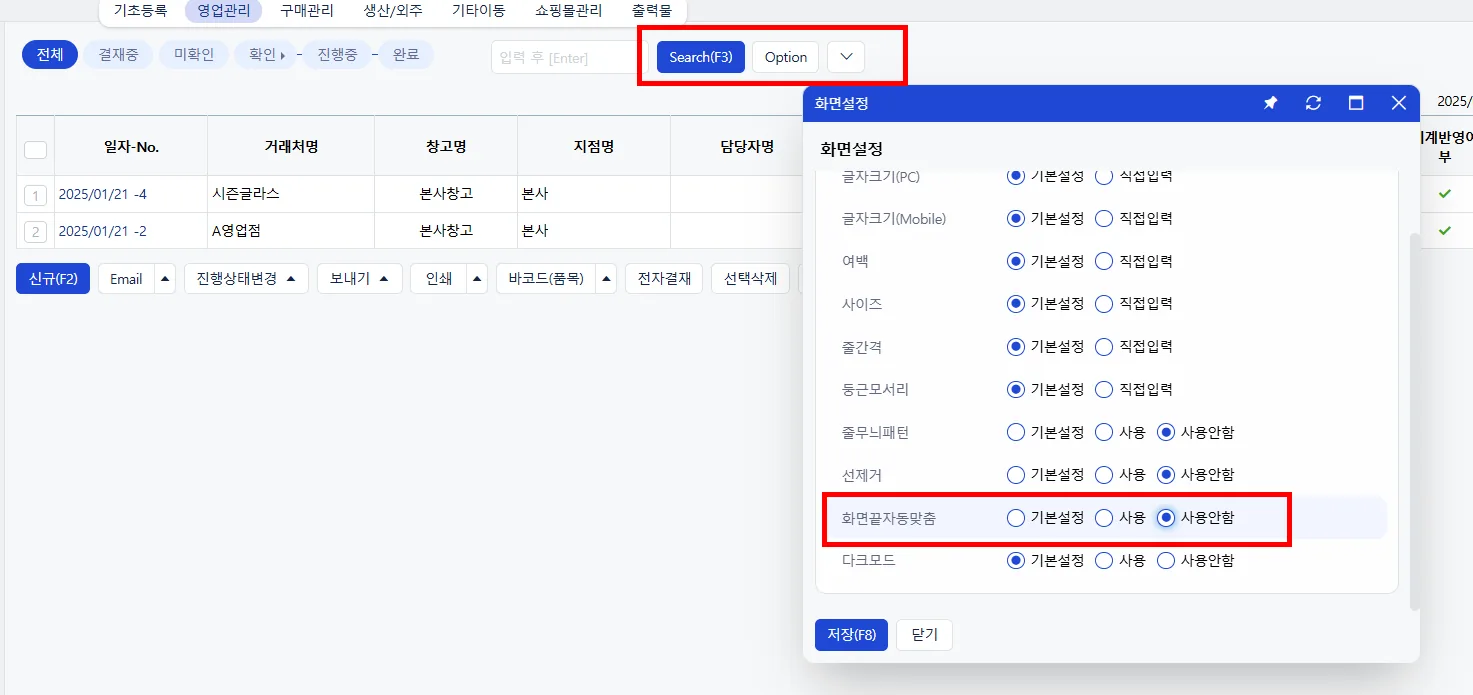Switch to 진행중 status tab
1473x695 pixels.
[337, 55]
